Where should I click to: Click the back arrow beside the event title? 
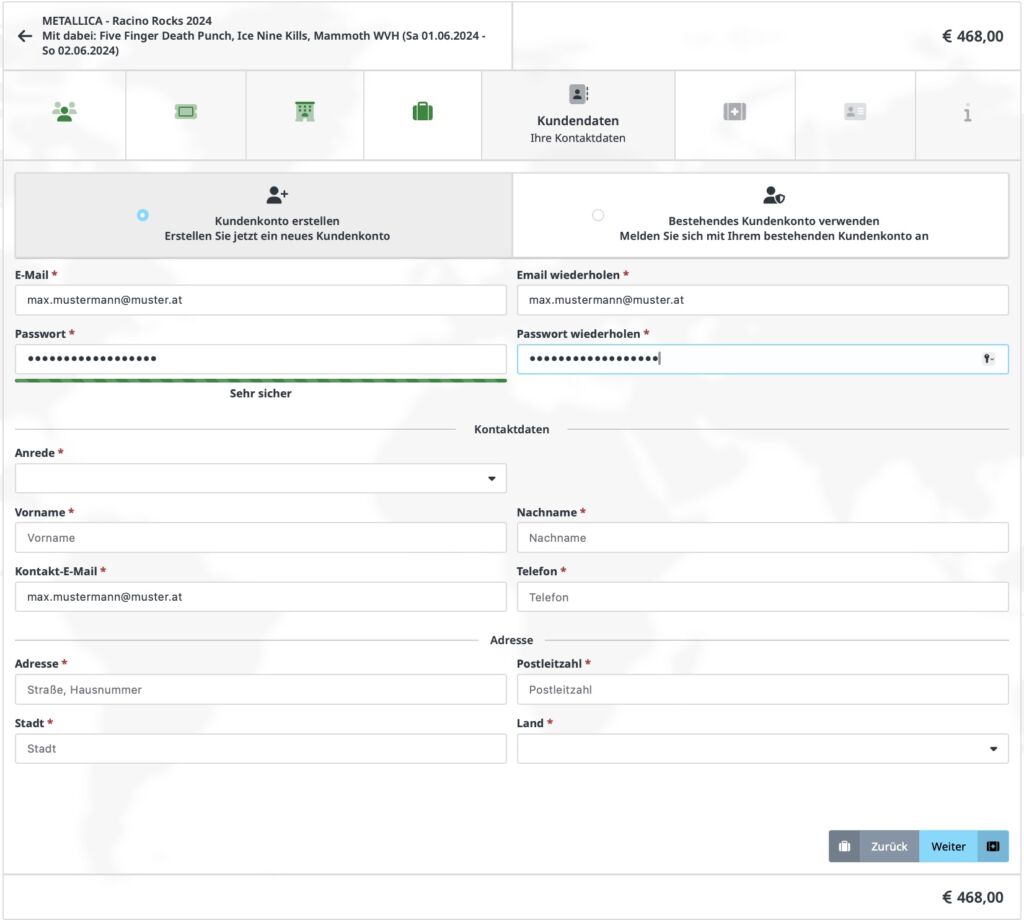(x=26, y=36)
